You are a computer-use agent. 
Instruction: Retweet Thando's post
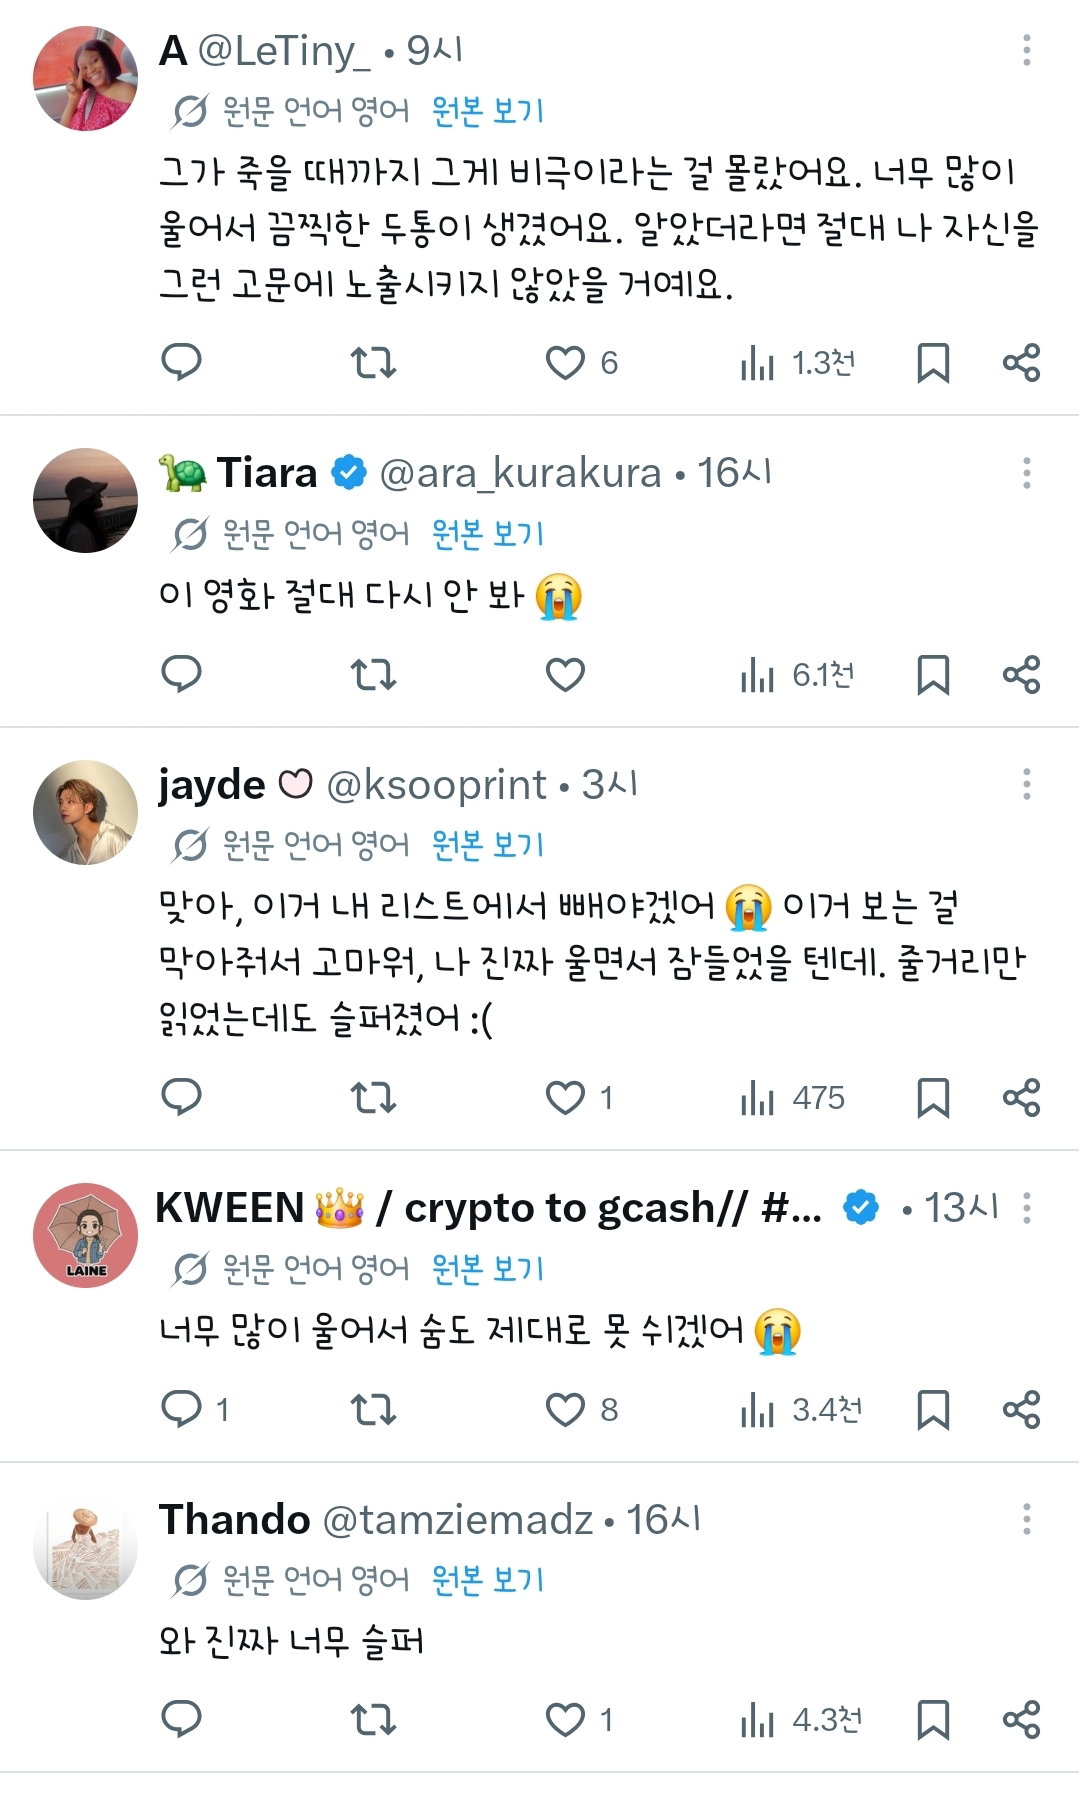pos(373,1720)
